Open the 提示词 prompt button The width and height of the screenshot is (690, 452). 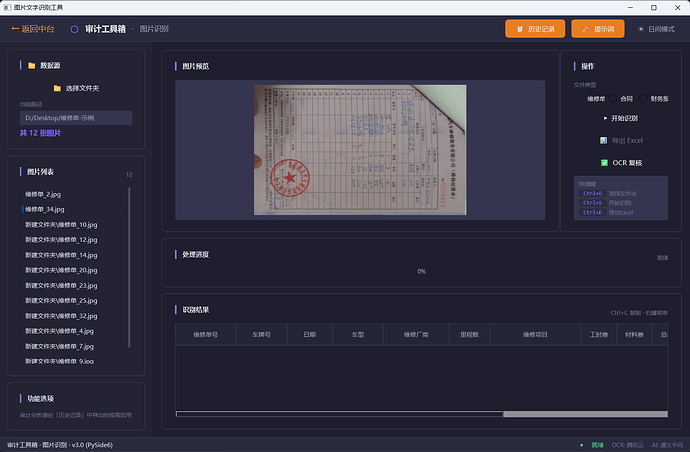[598, 29]
